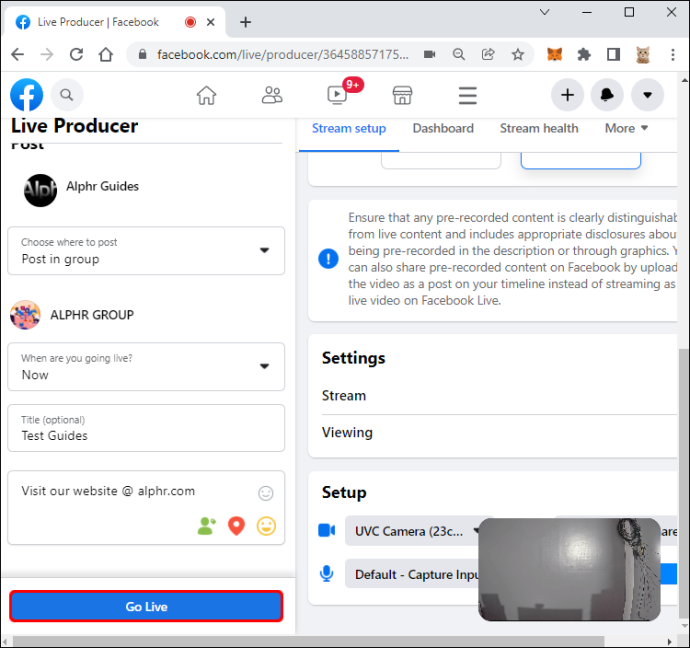The width and height of the screenshot is (690, 648).
Task: Open the More tab dropdown
Action: click(626, 128)
